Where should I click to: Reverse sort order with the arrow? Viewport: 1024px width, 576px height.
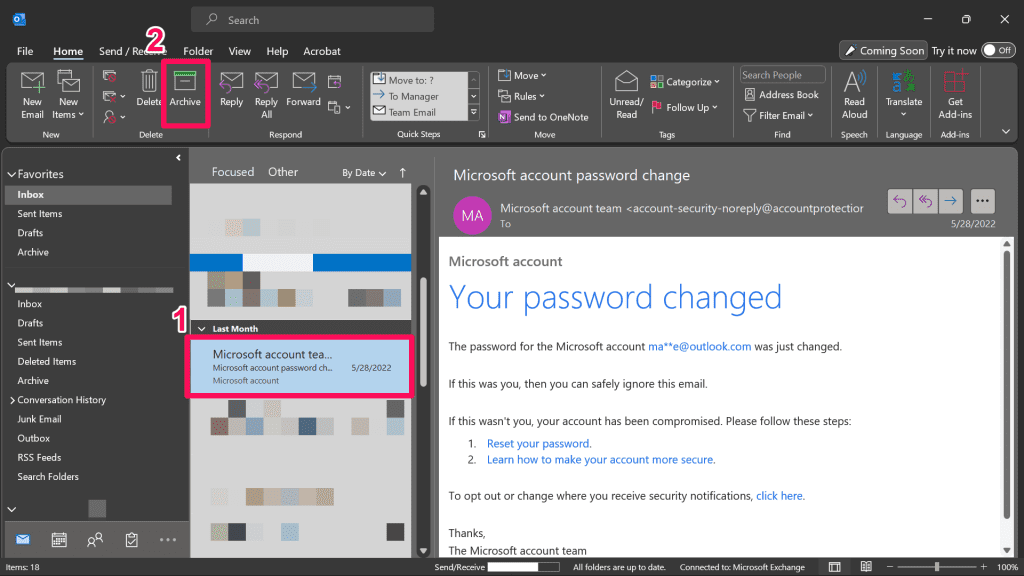(x=403, y=172)
